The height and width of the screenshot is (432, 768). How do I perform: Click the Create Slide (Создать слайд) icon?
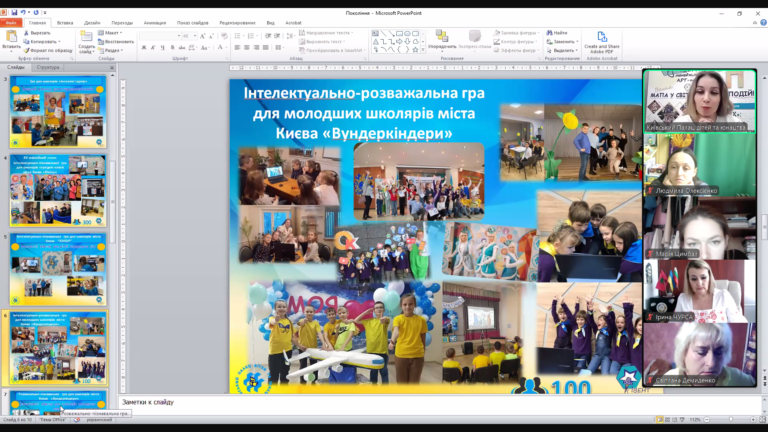click(x=87, y=38)
